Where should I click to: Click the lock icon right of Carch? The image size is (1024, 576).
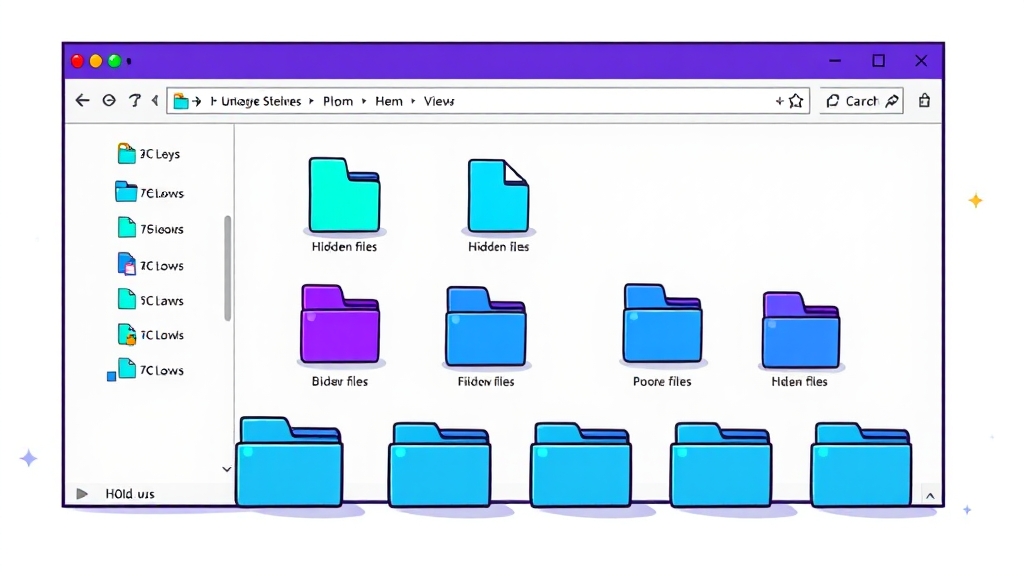click(924, 101)
